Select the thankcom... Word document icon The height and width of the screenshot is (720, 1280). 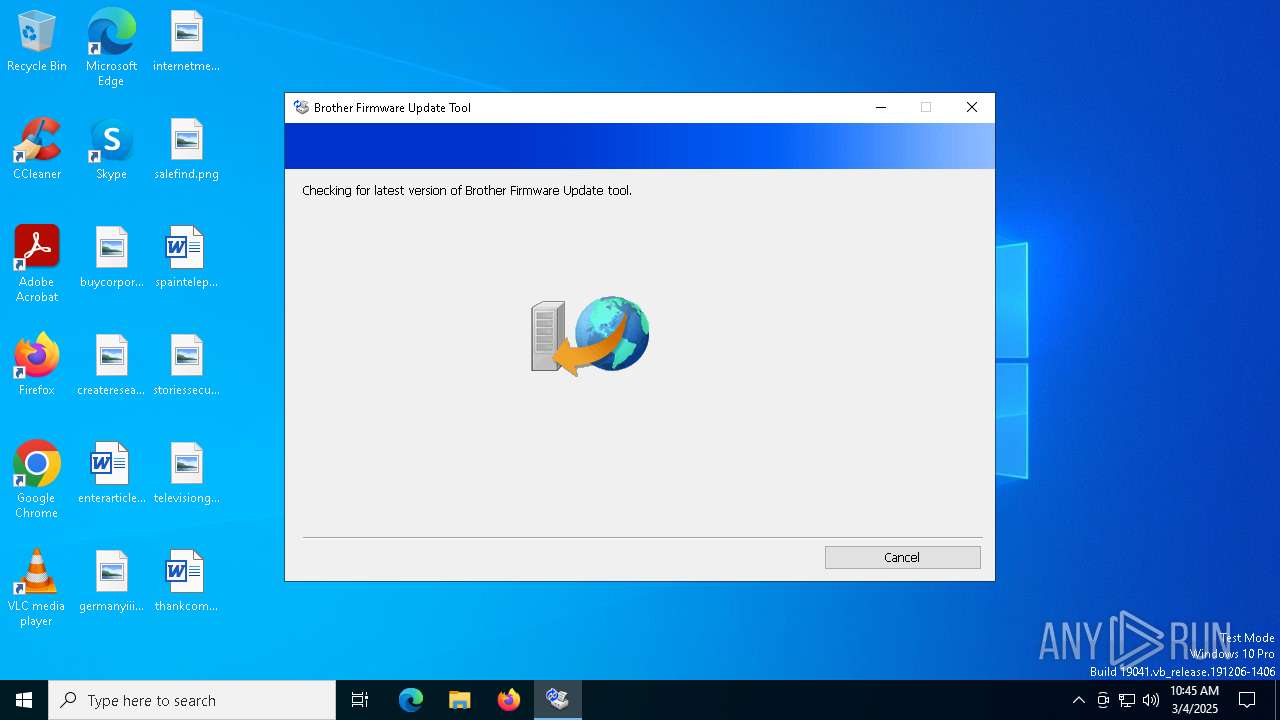pos(186,582)
